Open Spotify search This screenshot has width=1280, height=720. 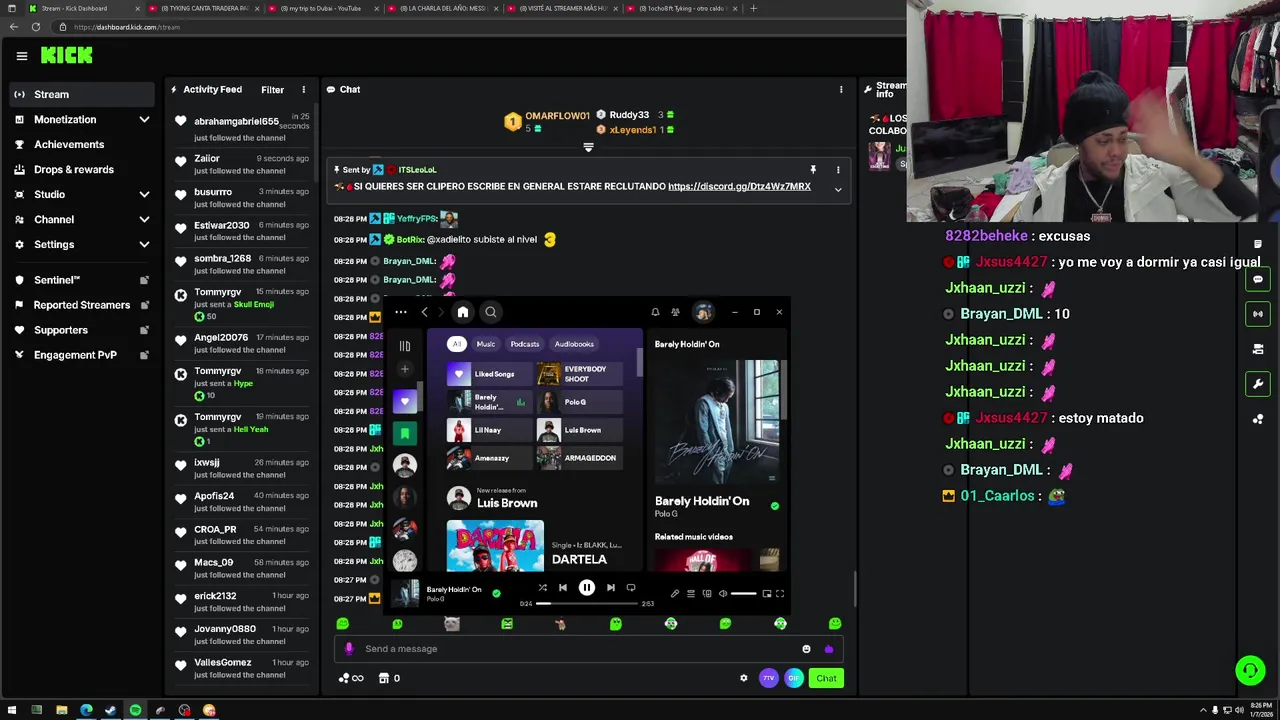pos(491,312)
